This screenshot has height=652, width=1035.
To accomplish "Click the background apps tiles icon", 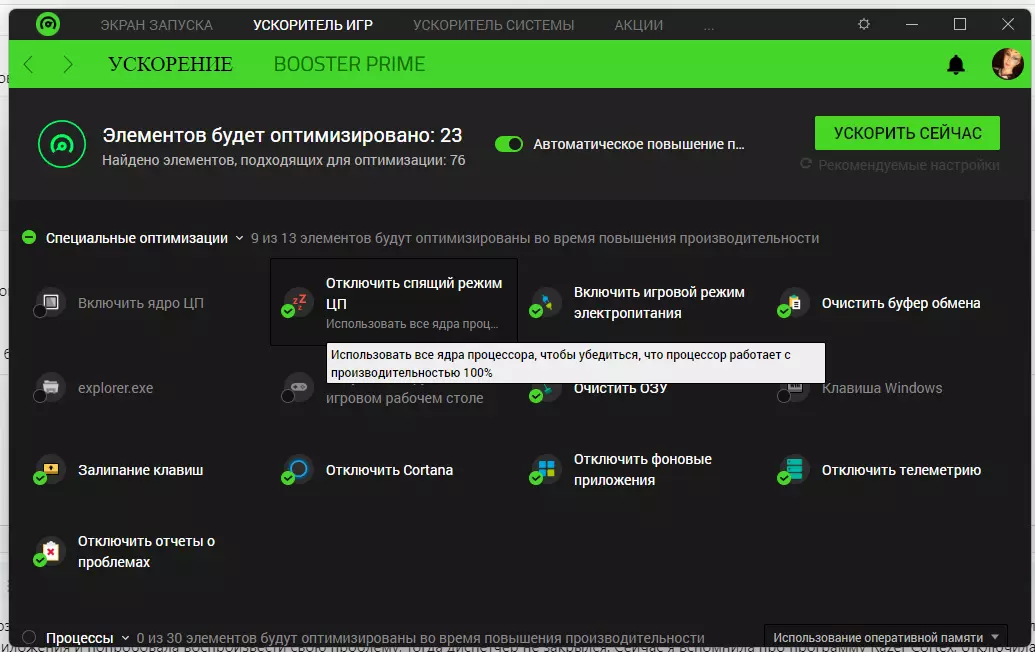I will coord(547,469).
